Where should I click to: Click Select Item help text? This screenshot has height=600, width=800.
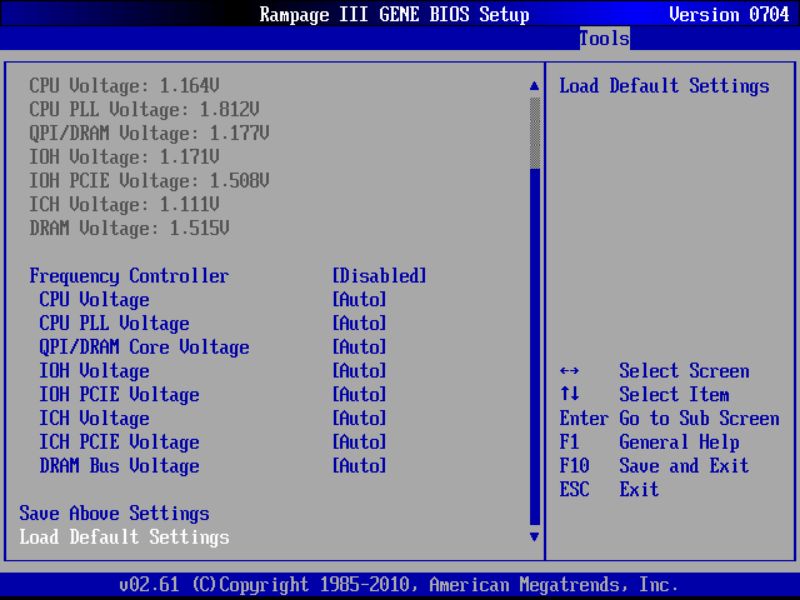674,394
